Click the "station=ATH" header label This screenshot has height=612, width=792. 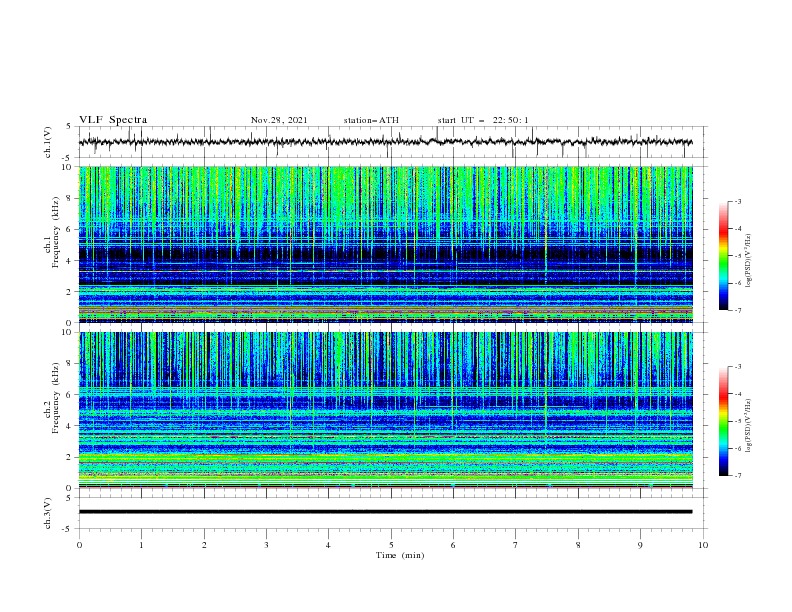pyautogui.click(x=371, y=120)
